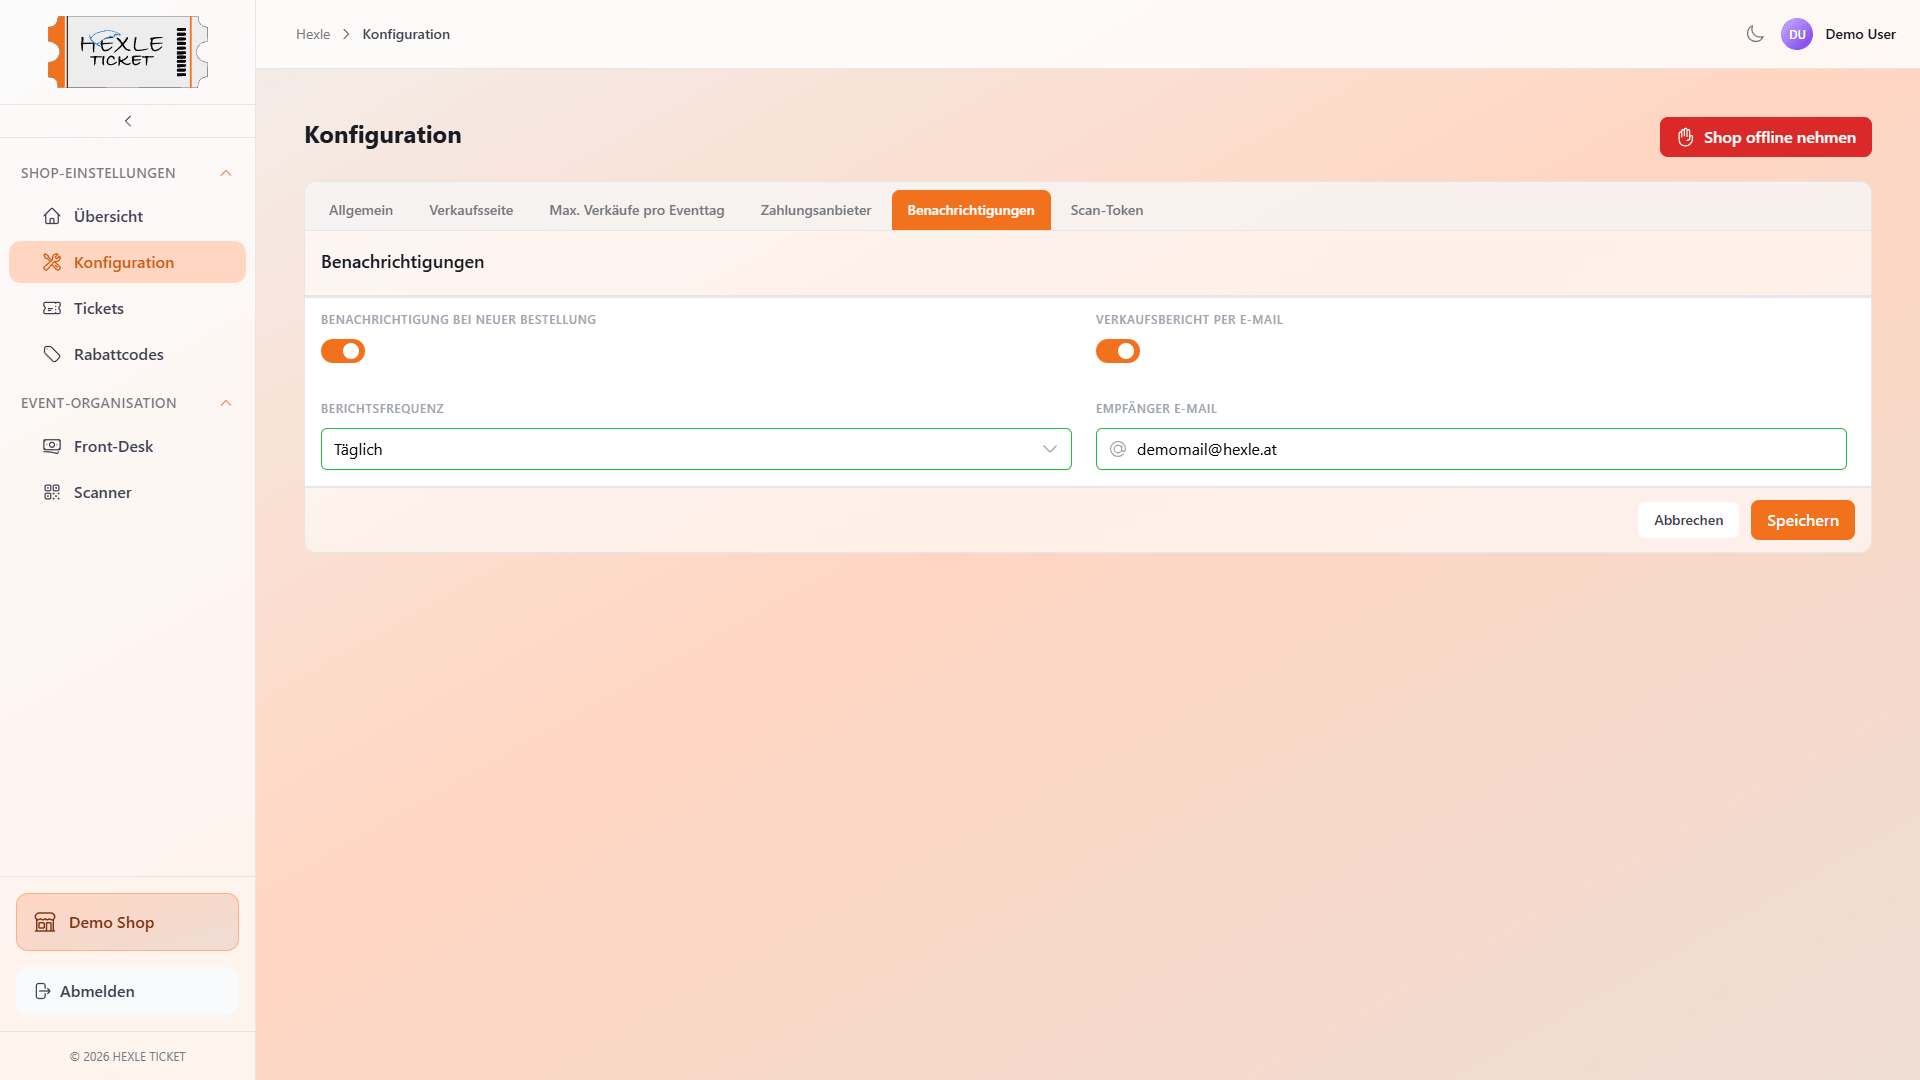Image resolution: width=1920 pixels, height=1080 pixels.
Task: Click the Hexle Ticket logo
Action: [127, 51]
